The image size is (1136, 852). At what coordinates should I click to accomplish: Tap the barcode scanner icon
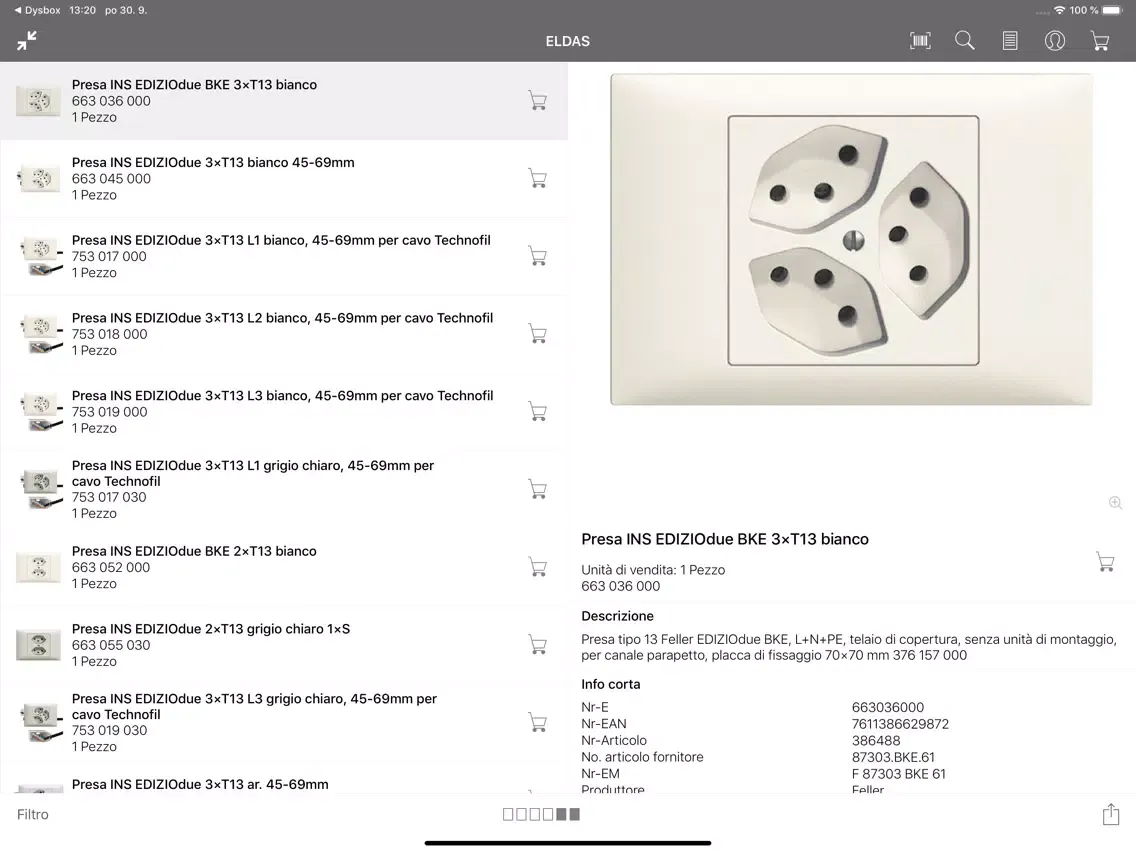[920, 41]
